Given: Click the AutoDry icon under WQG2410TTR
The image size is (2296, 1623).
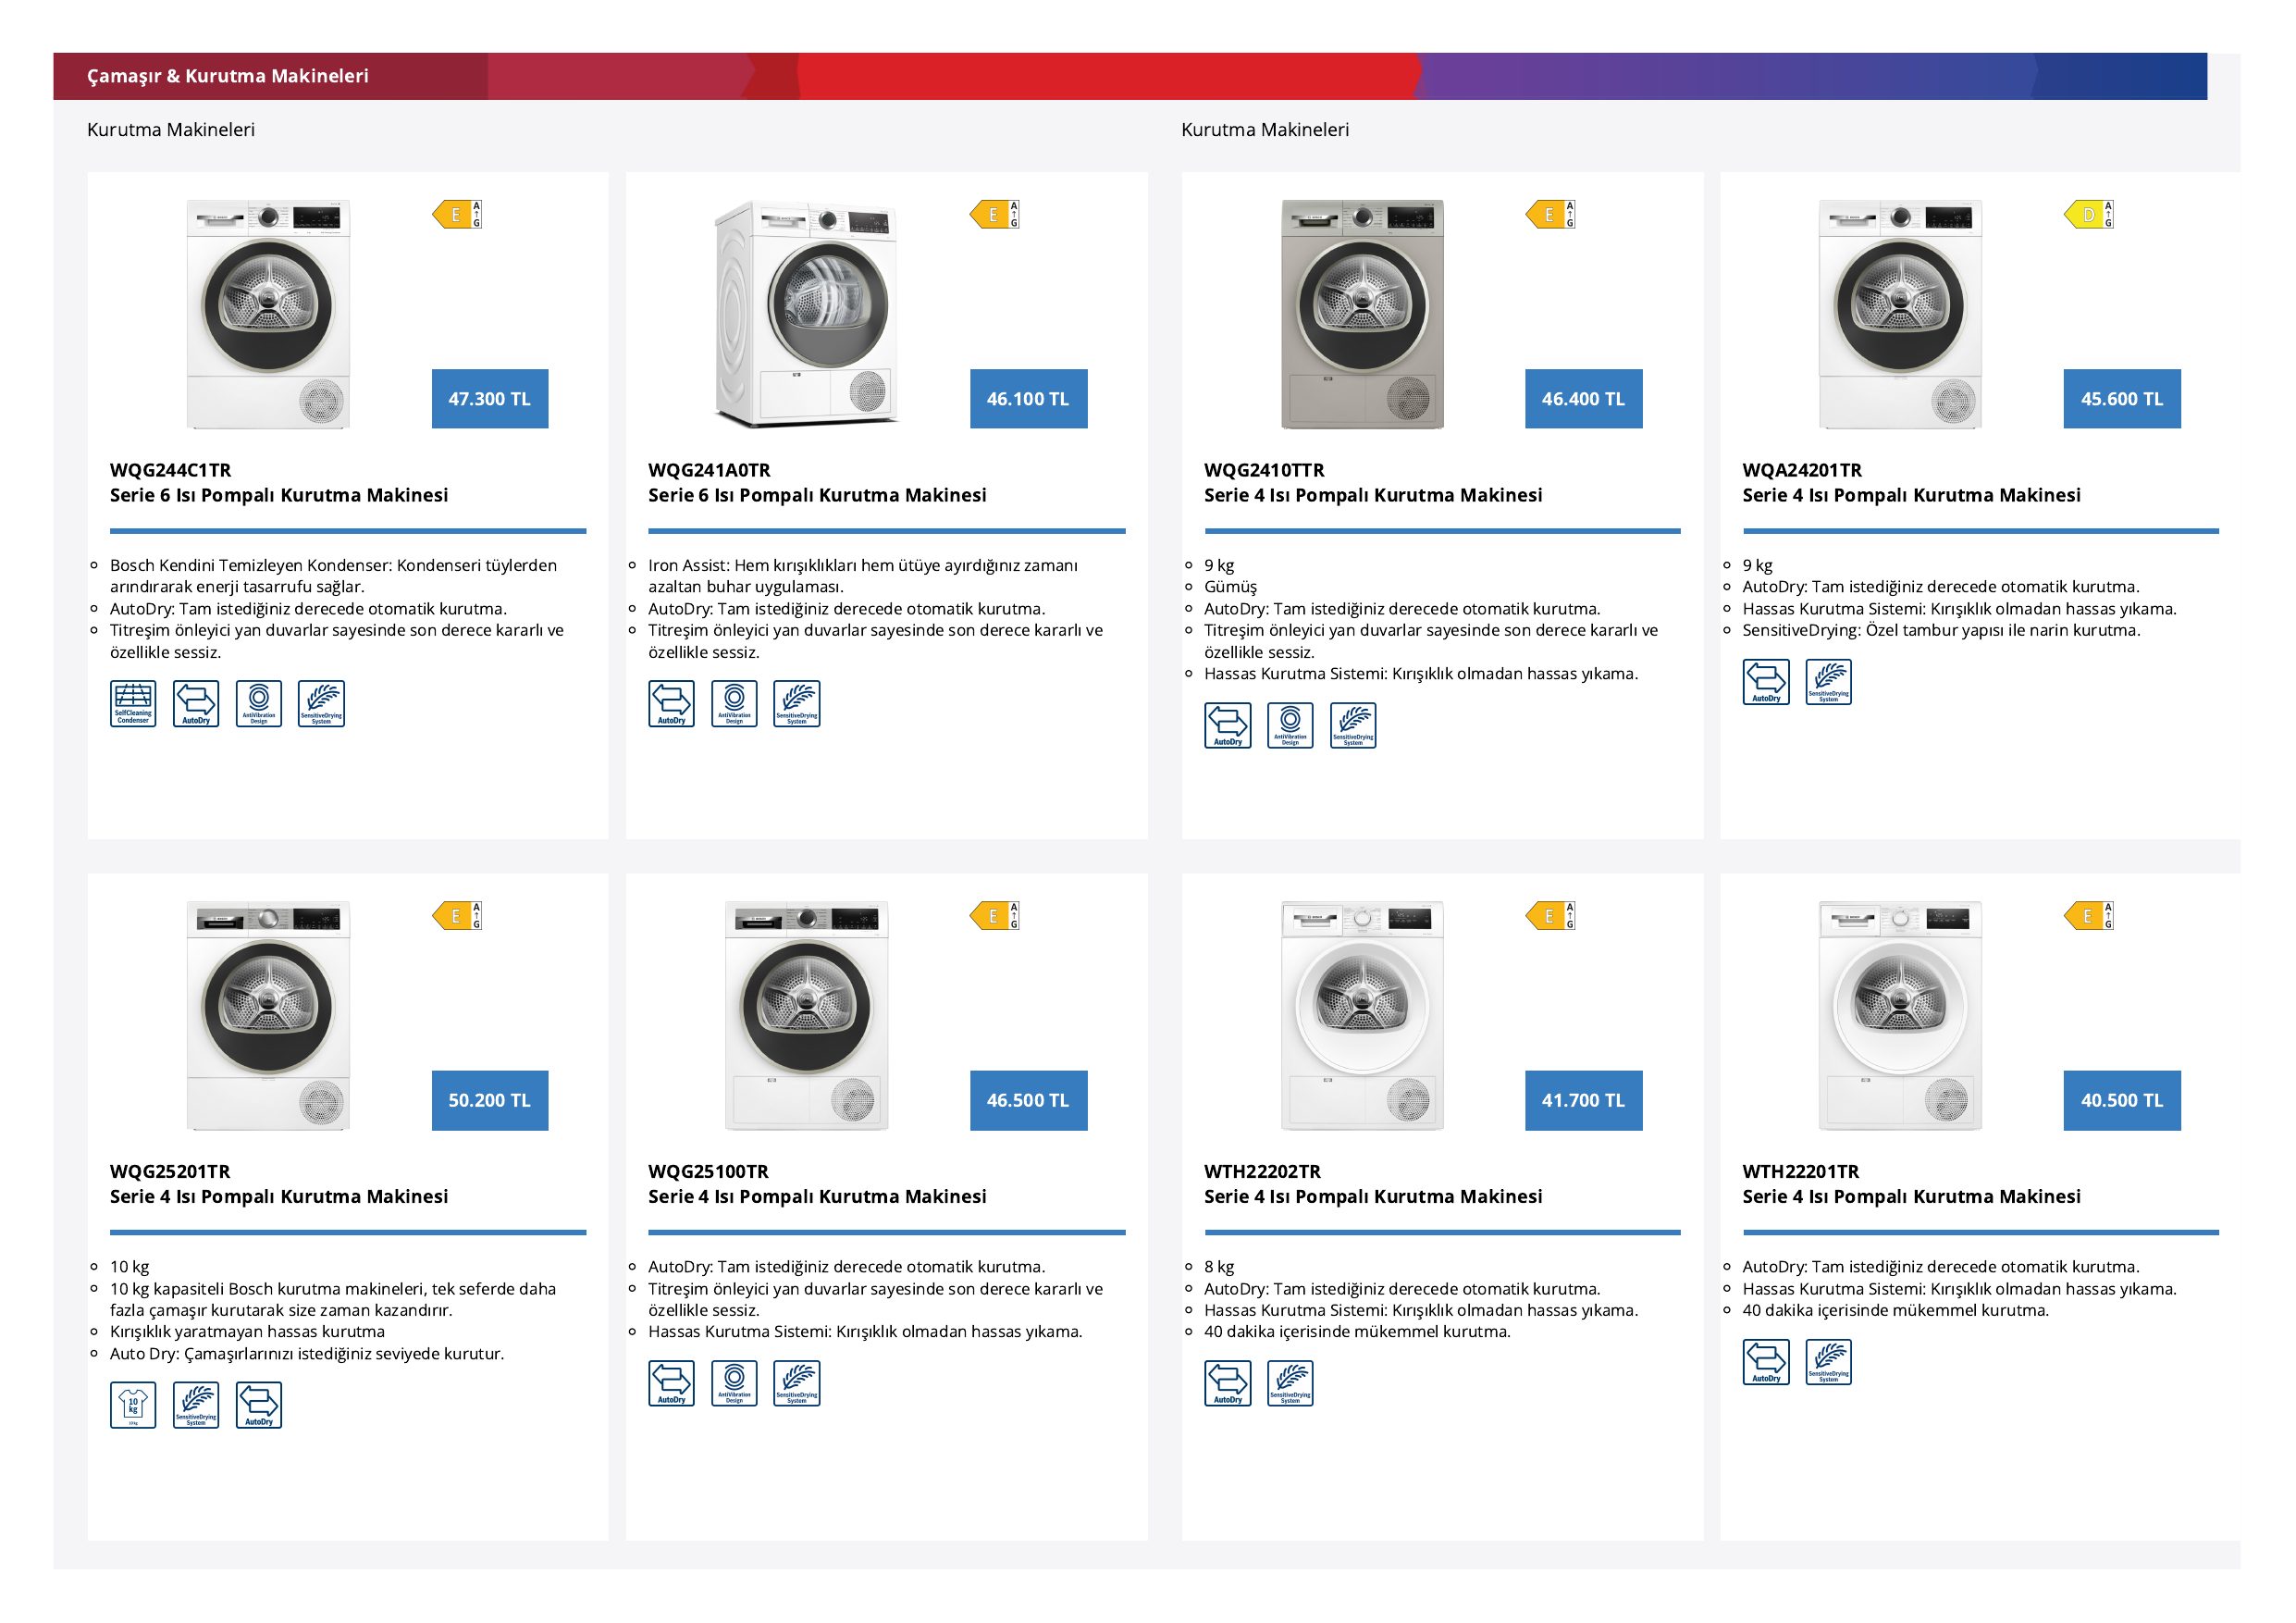Looking at the screenshot, I should point(1228,725).
